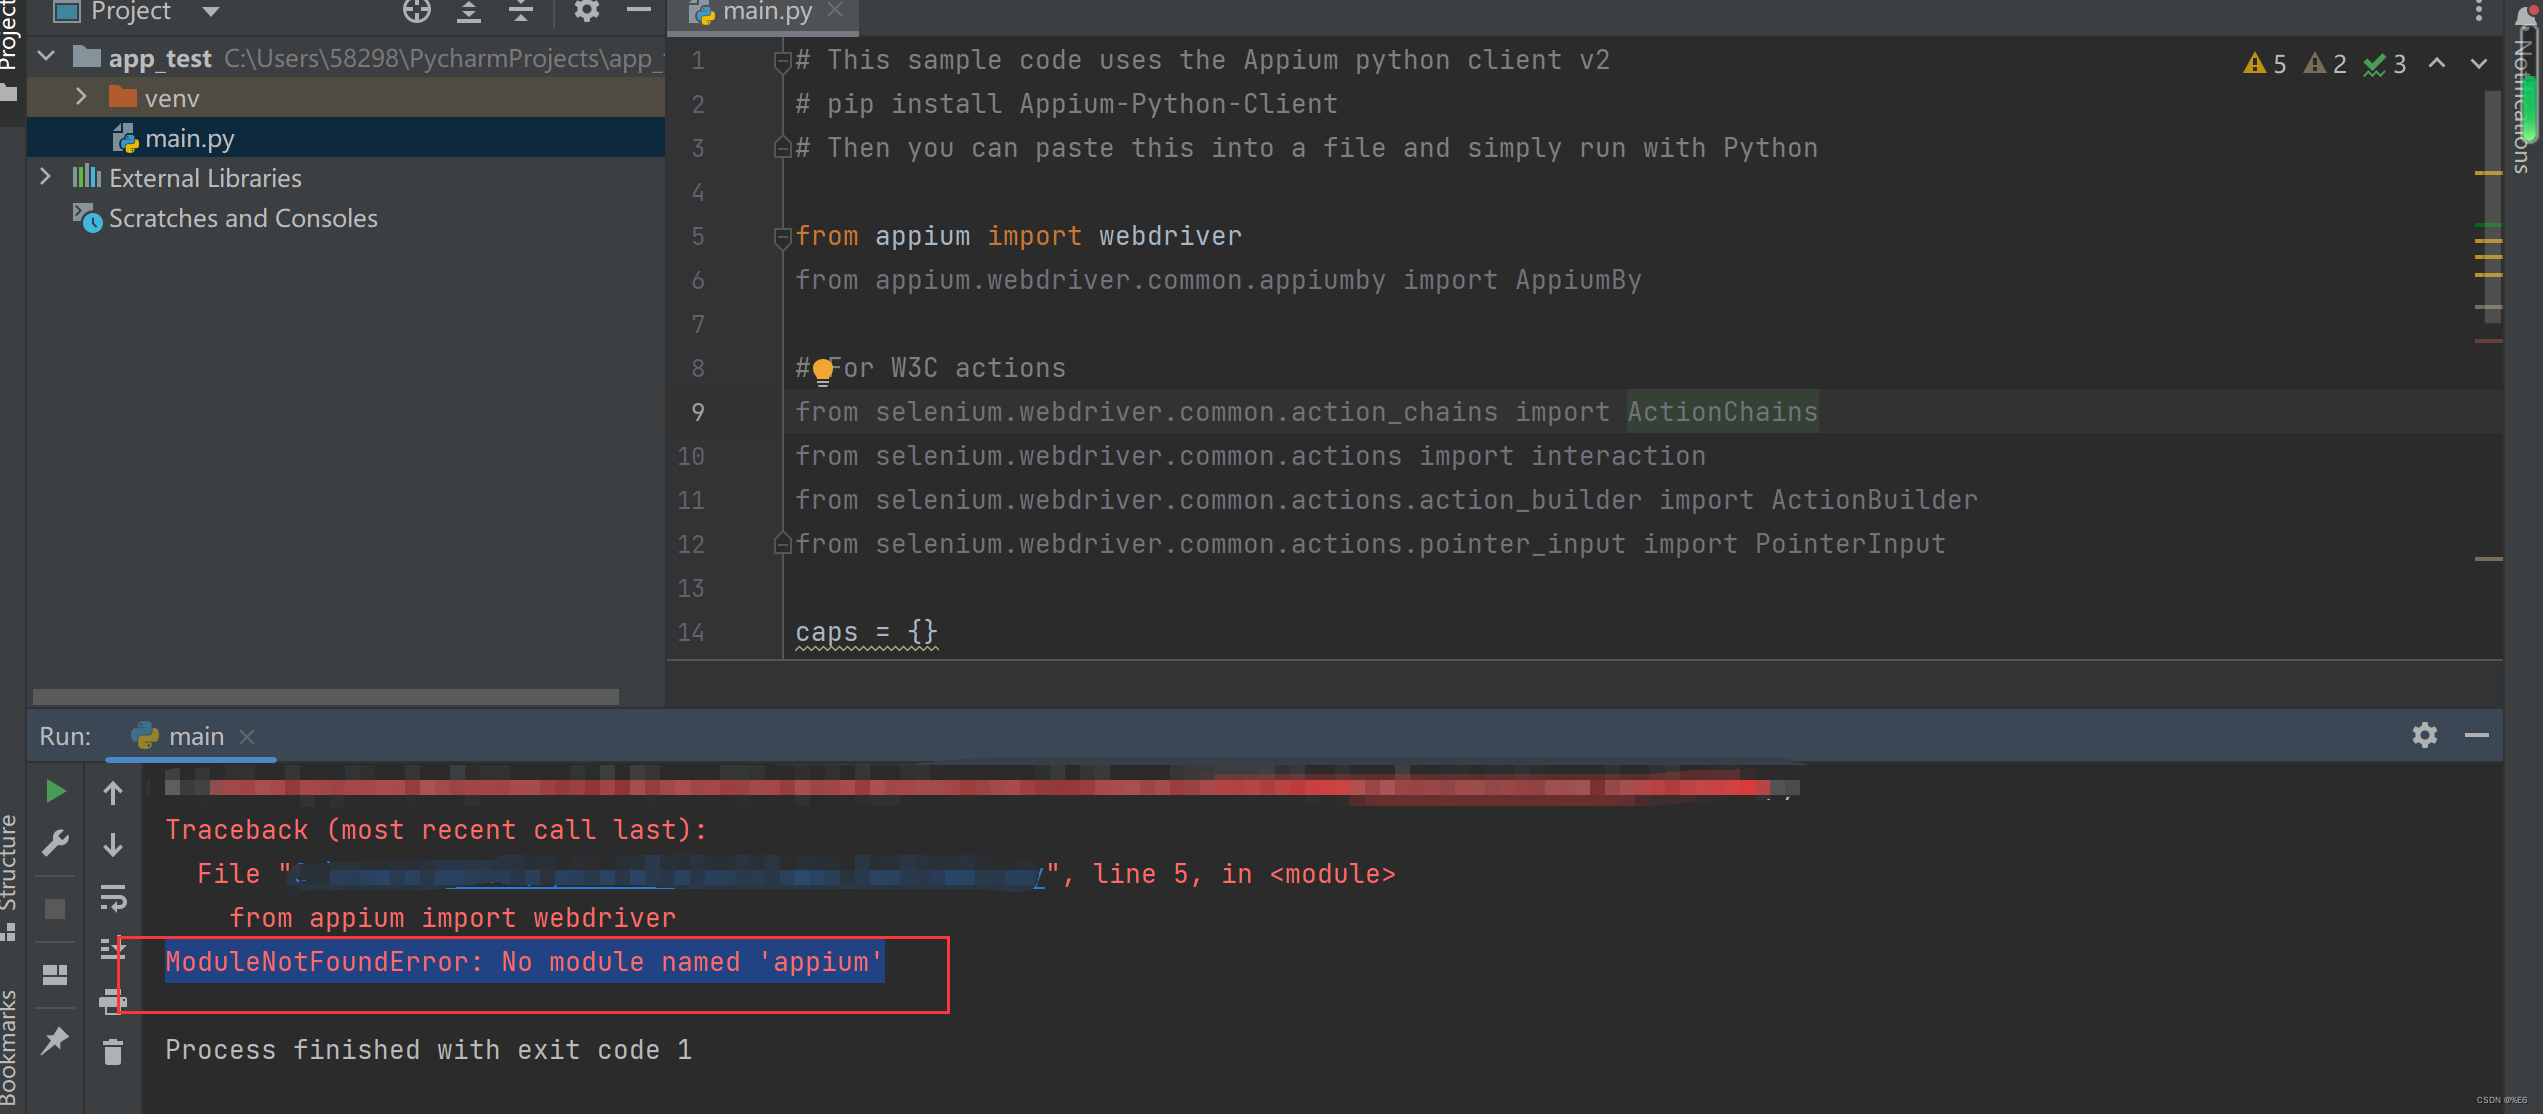Go to next highlighted error arrow
Screen dimensions: 2543x1114
coord(2478,64)
